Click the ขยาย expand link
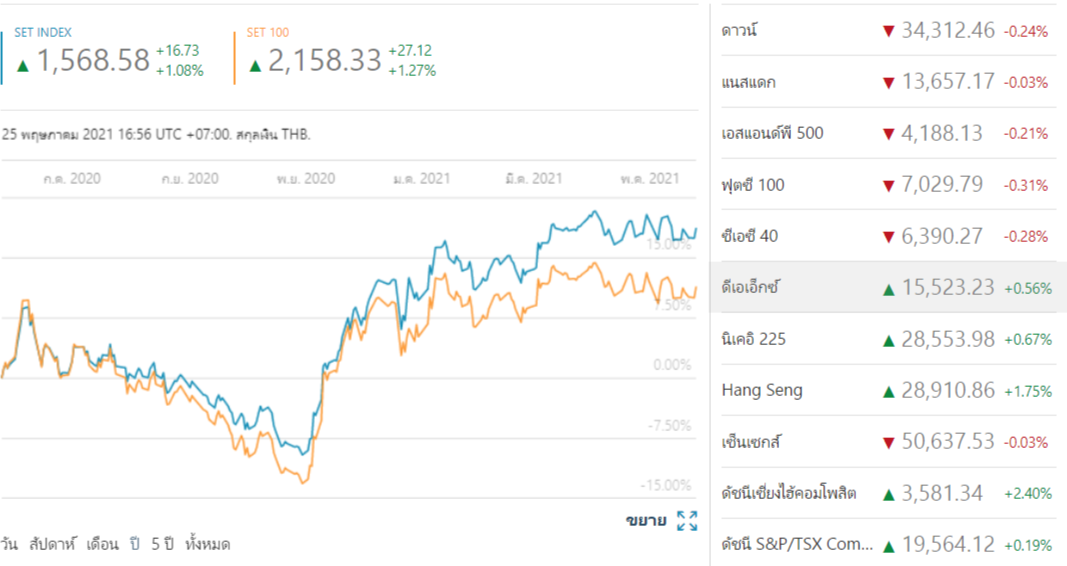 click(x=646, y=520)
